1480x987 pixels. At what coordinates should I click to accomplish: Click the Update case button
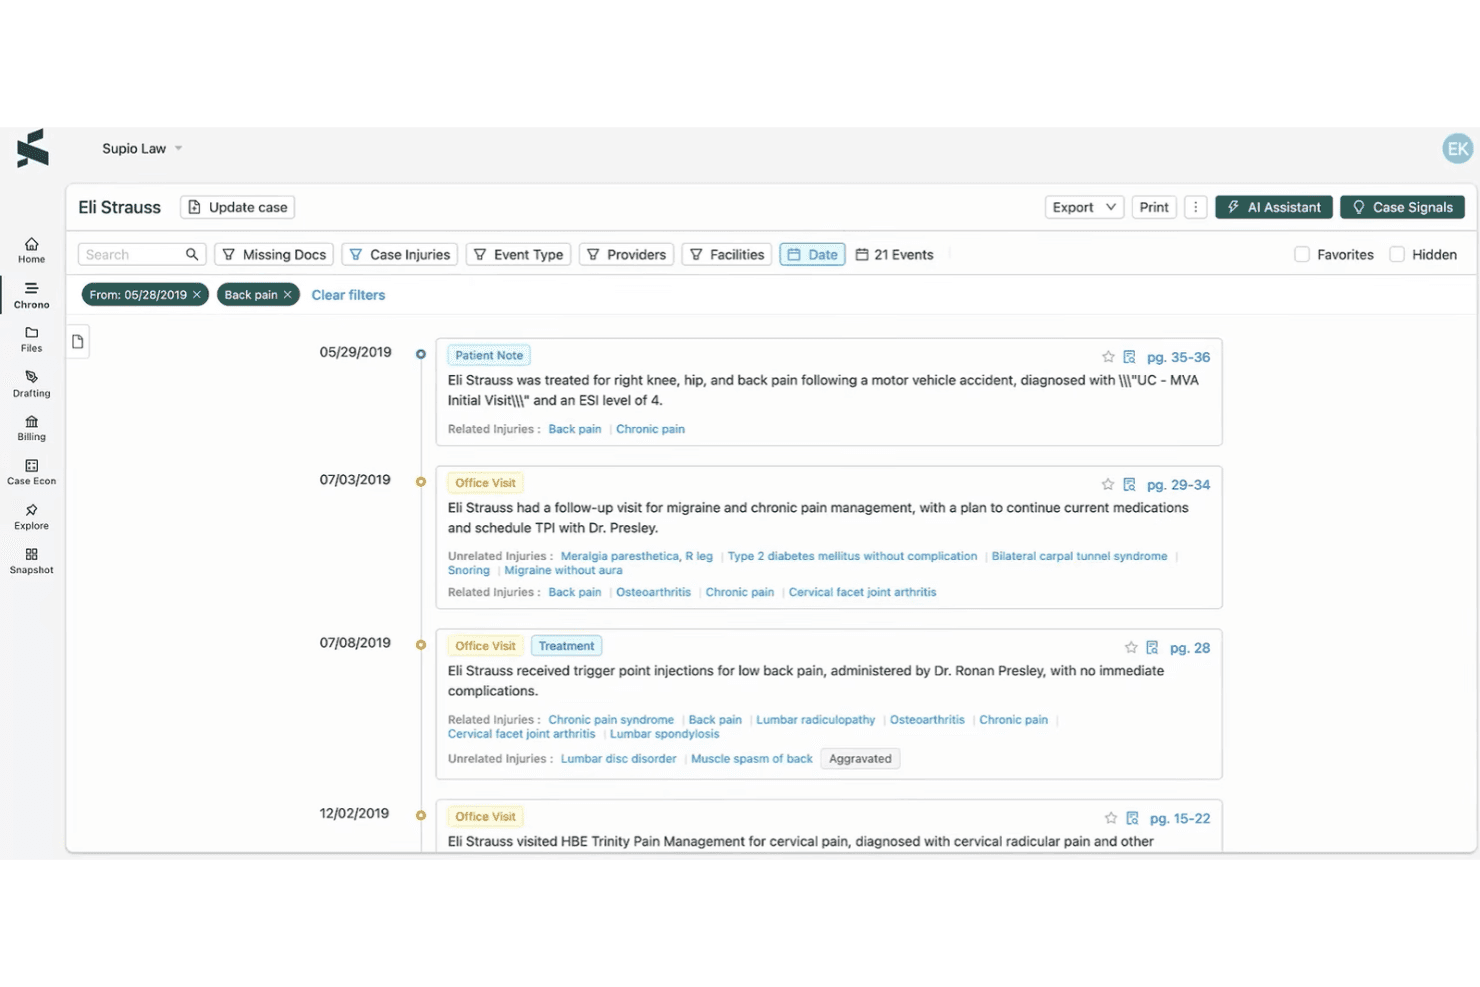[x=238, y=207]
